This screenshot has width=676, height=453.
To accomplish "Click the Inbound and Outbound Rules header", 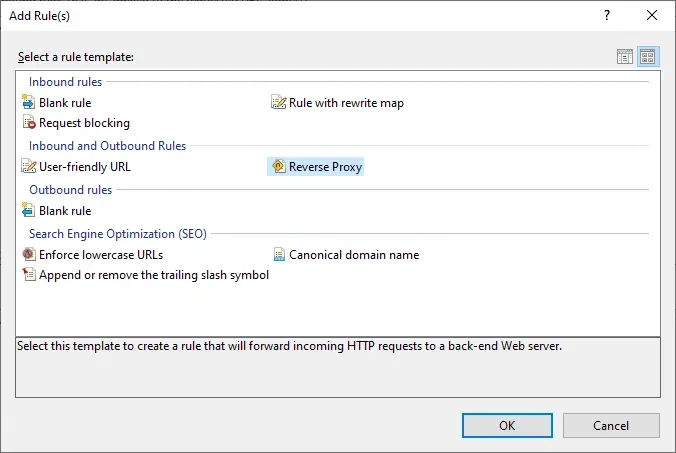I will tap(107, 146).
